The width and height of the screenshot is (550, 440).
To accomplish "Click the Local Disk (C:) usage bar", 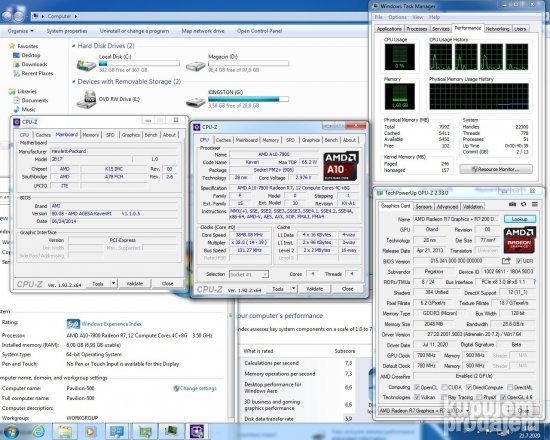I will tap(139, 63).
